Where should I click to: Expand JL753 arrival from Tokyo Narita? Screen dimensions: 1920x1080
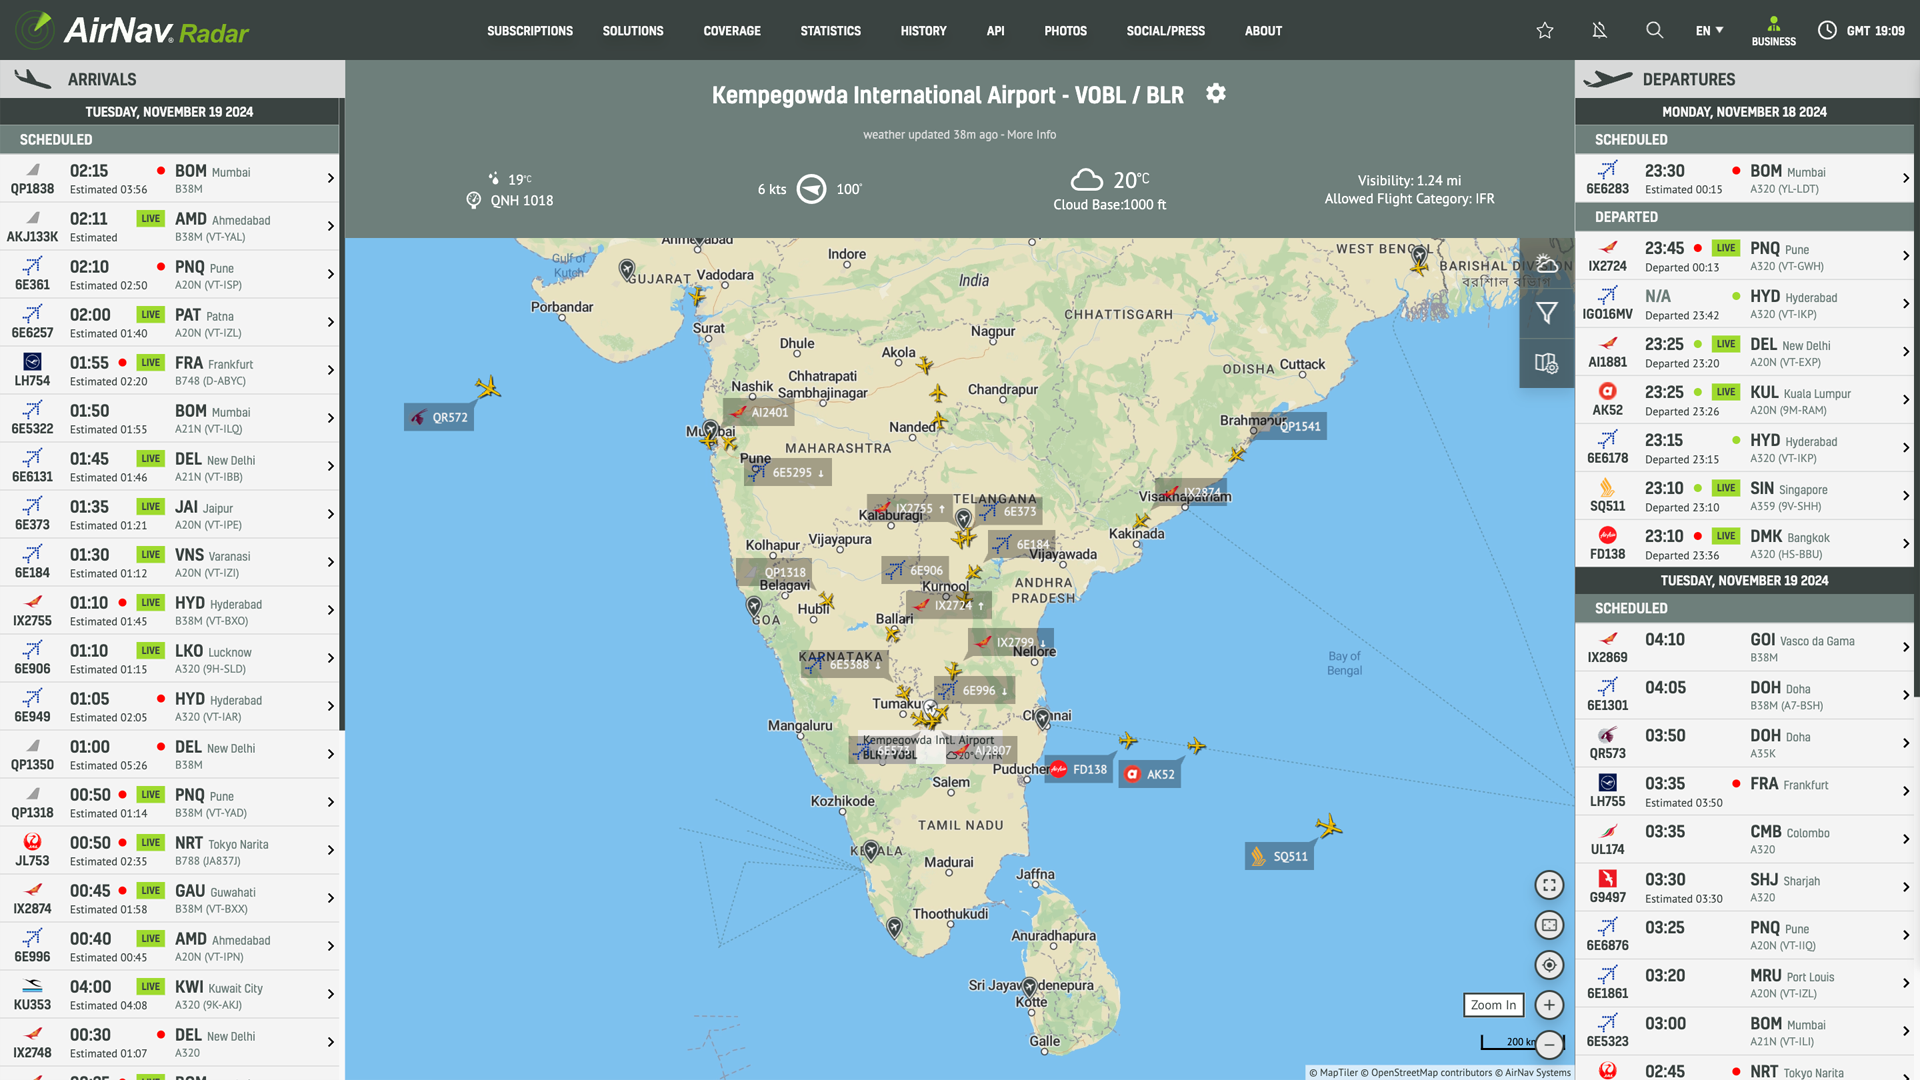tap(170, 850)
